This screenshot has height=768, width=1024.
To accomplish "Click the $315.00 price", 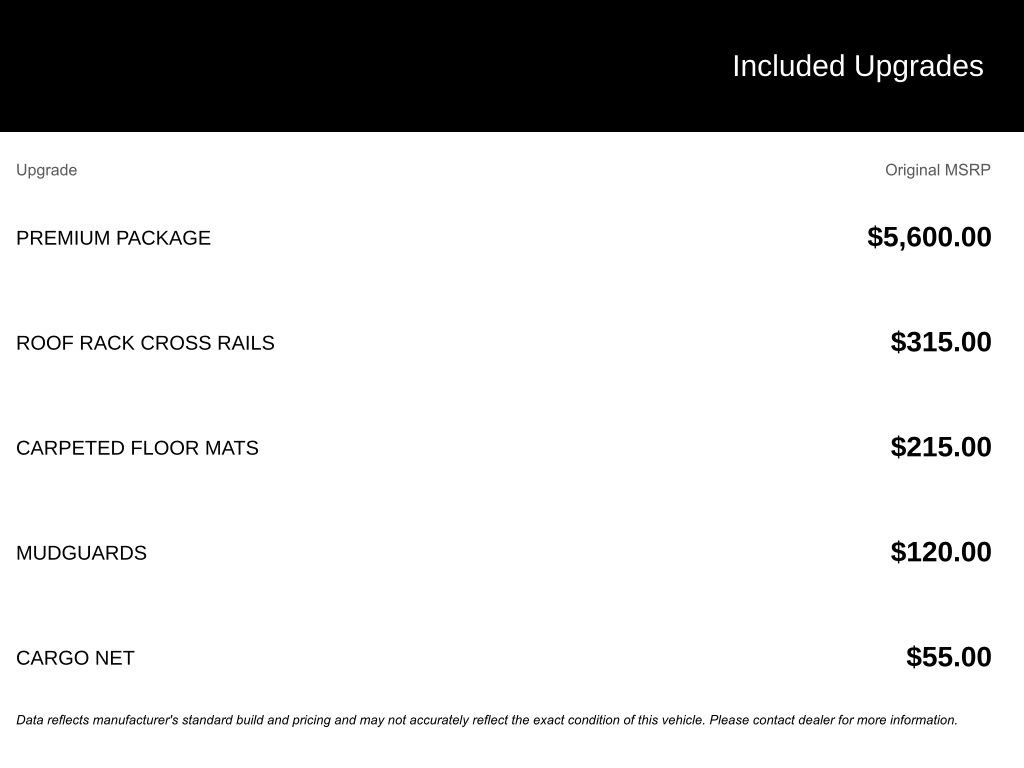I will (x=941, y=342).
